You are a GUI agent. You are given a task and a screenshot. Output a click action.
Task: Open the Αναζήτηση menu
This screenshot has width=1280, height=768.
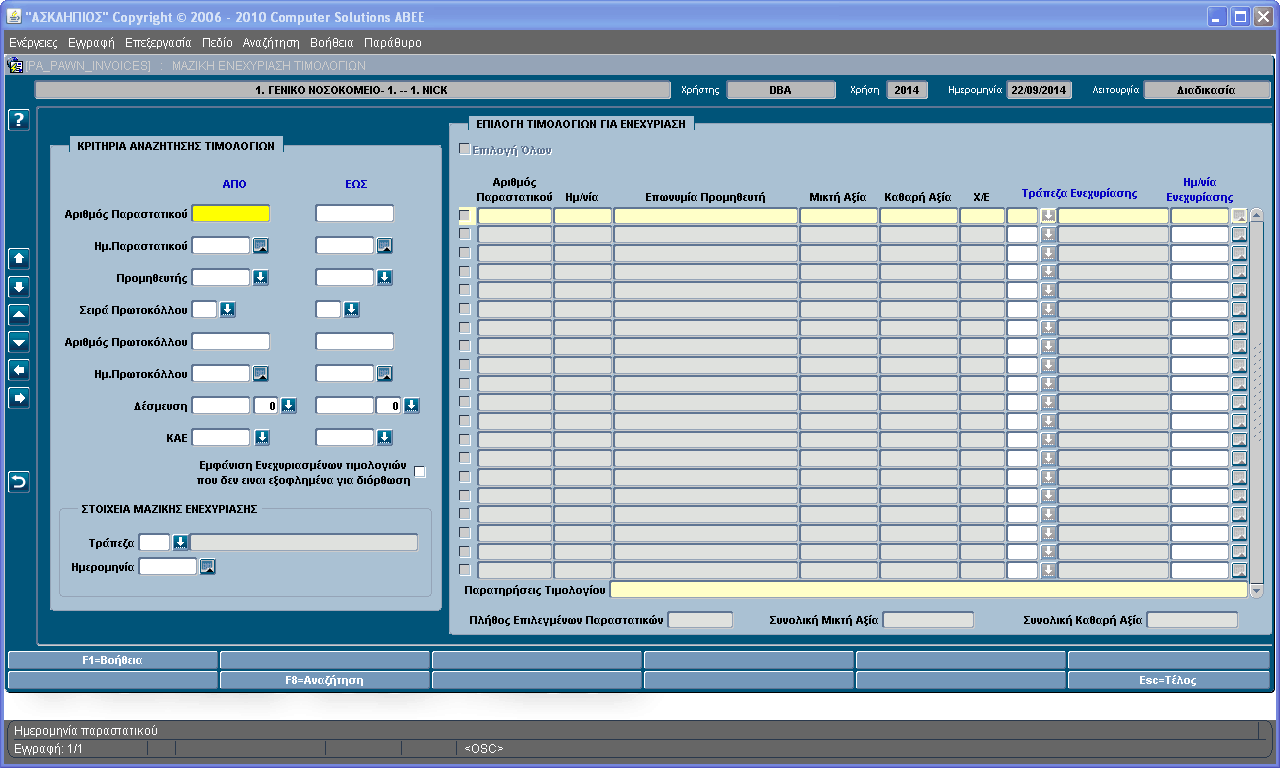[x=271, y=43]
